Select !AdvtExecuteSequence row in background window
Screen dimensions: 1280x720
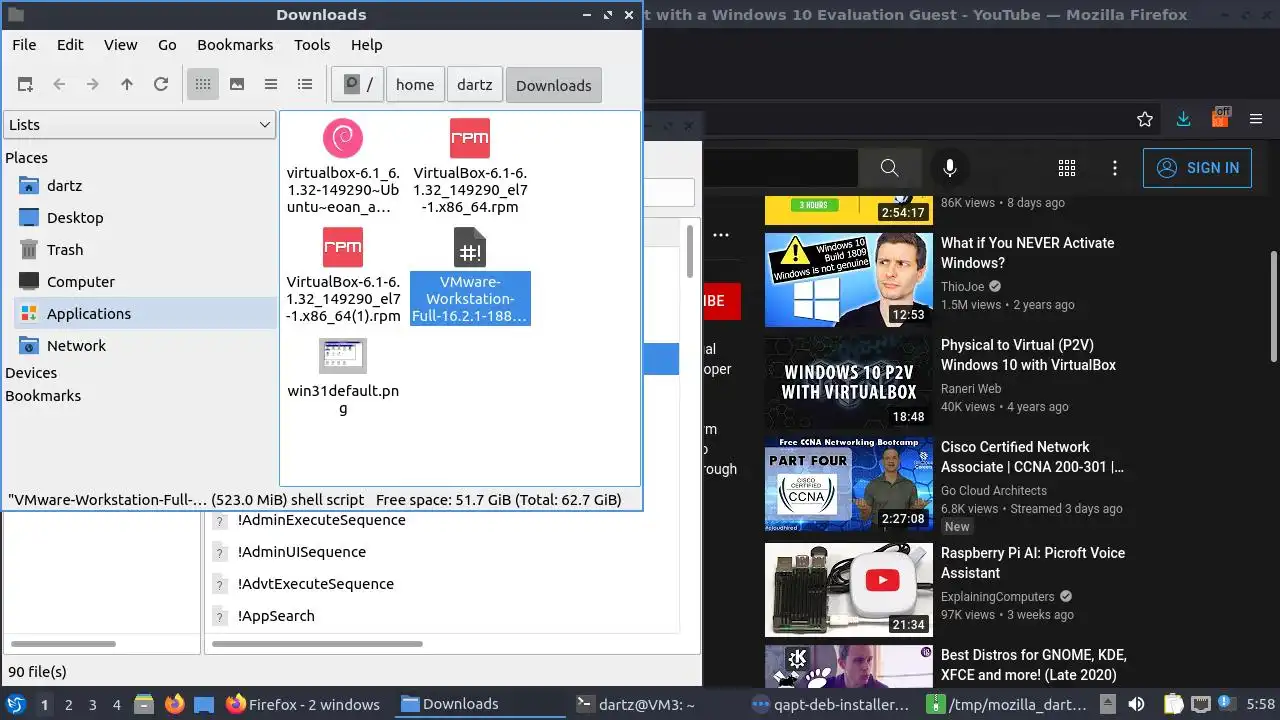(315, 584)
